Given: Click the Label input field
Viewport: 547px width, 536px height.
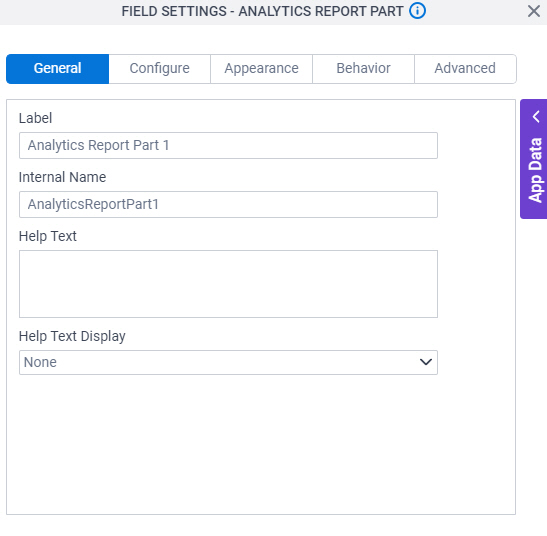Looking at the screenshot, I should [228, 146].
